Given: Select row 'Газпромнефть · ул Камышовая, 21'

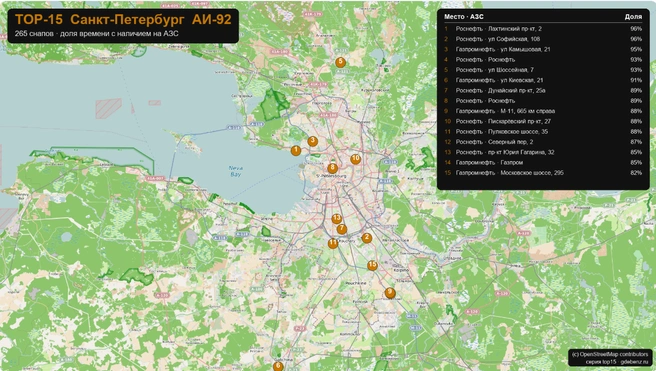Looking at the screenshot, I should coord(543,49).
